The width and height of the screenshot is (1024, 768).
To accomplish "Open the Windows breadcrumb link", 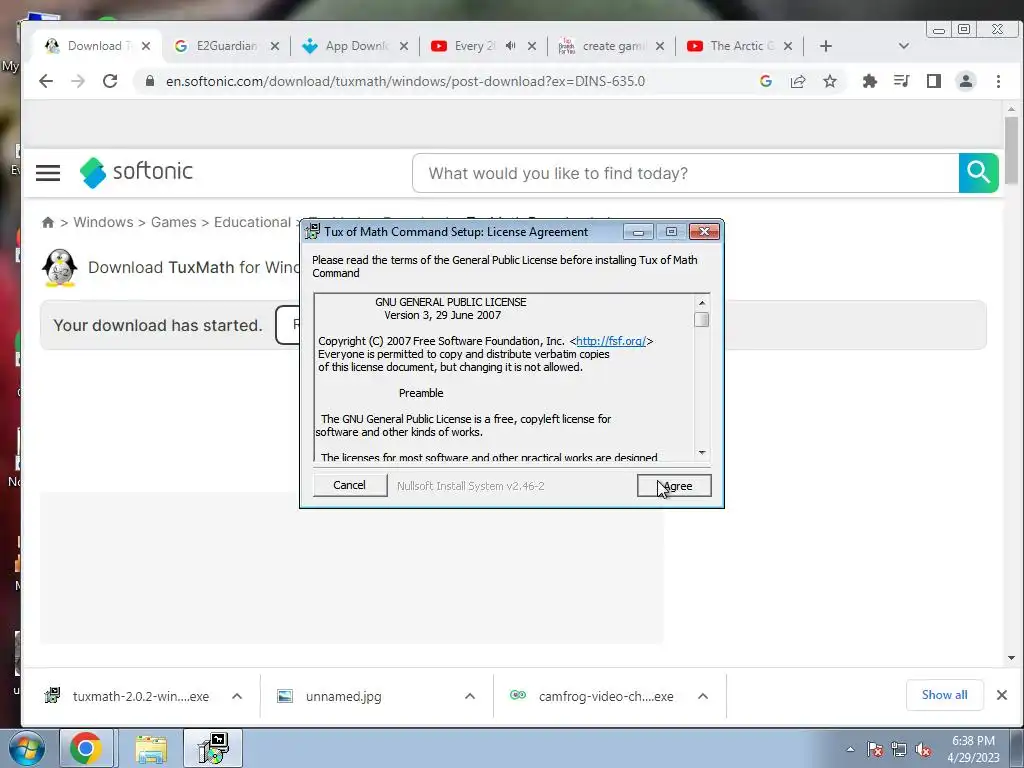I will point(103,222).
